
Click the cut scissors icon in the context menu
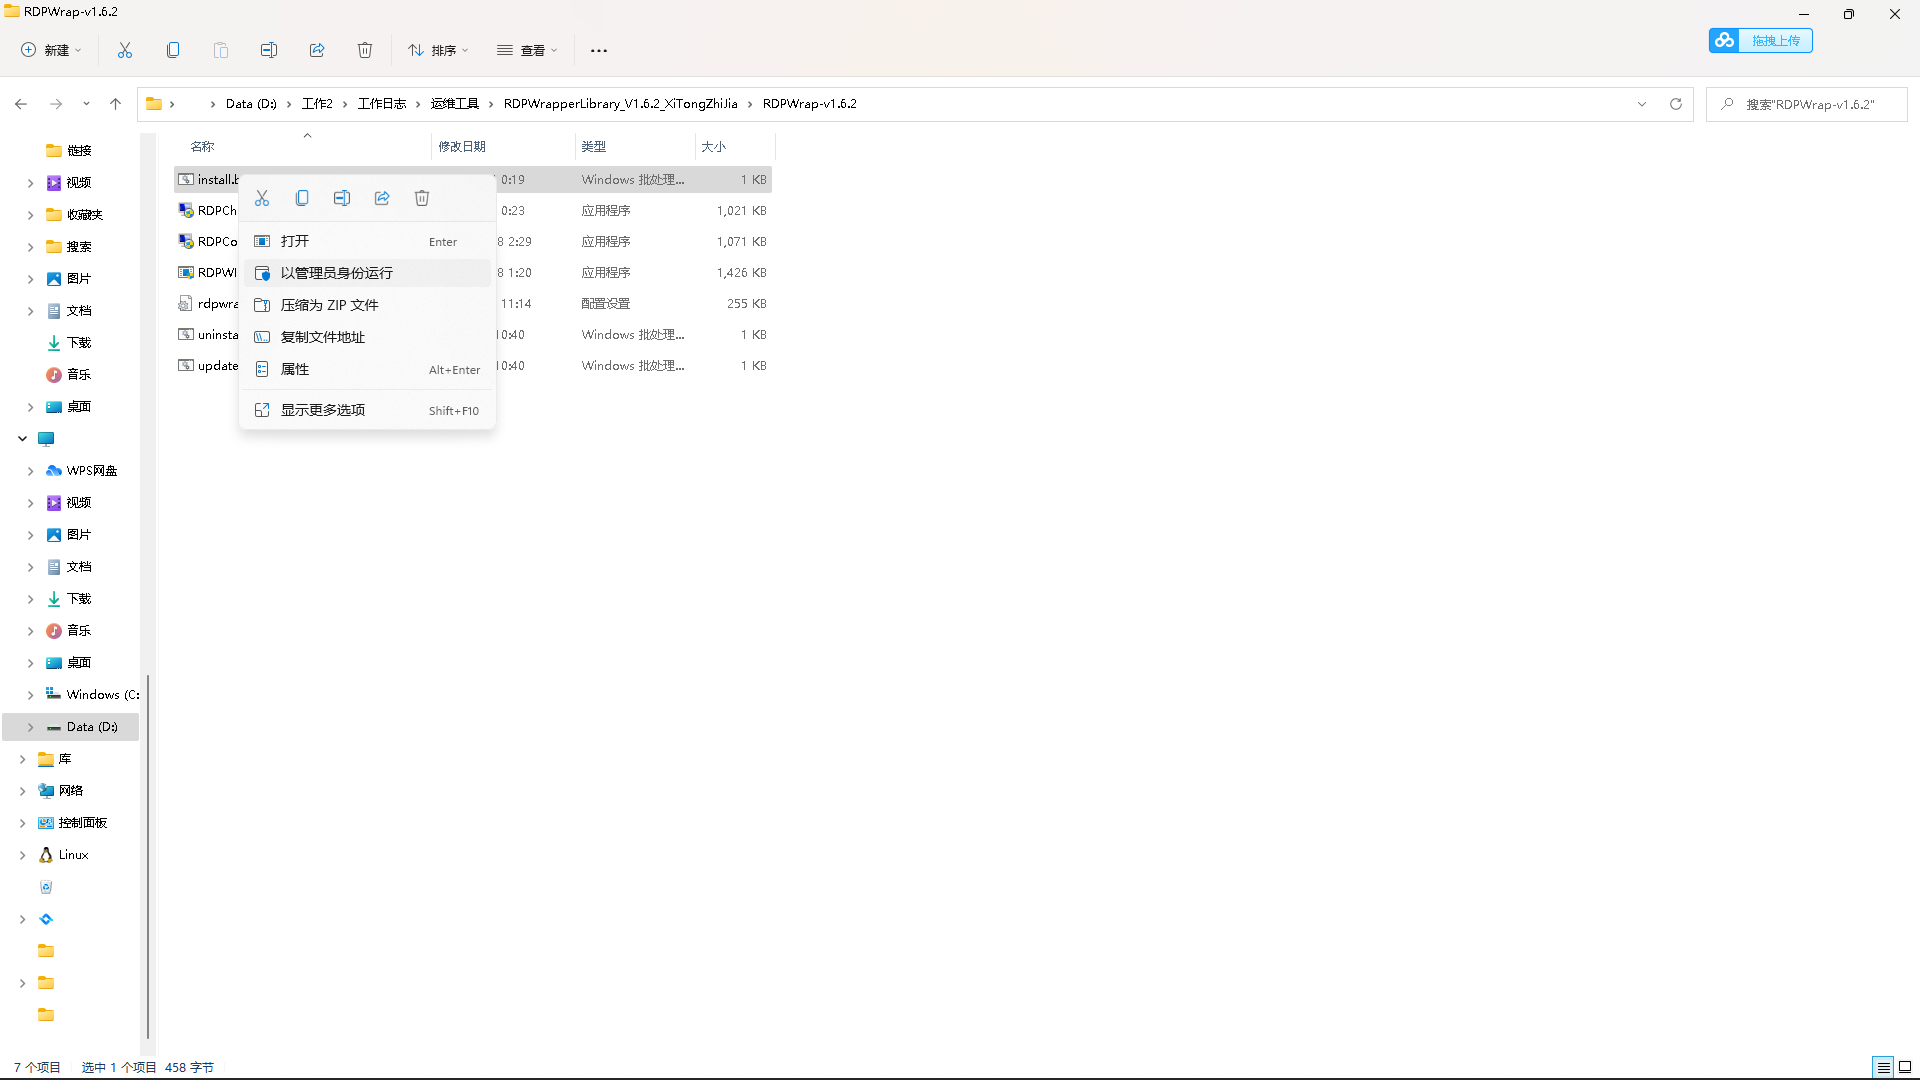pos(262,198)
